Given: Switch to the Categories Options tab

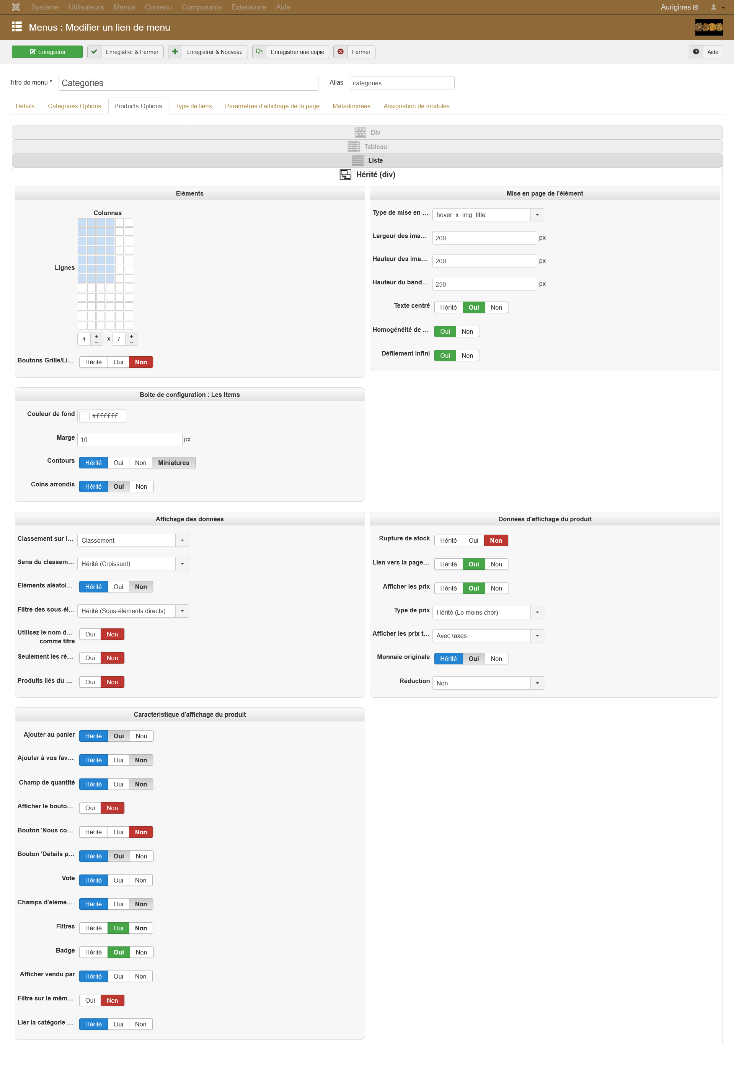Looking at the screenshot, I should click(74, 105).
